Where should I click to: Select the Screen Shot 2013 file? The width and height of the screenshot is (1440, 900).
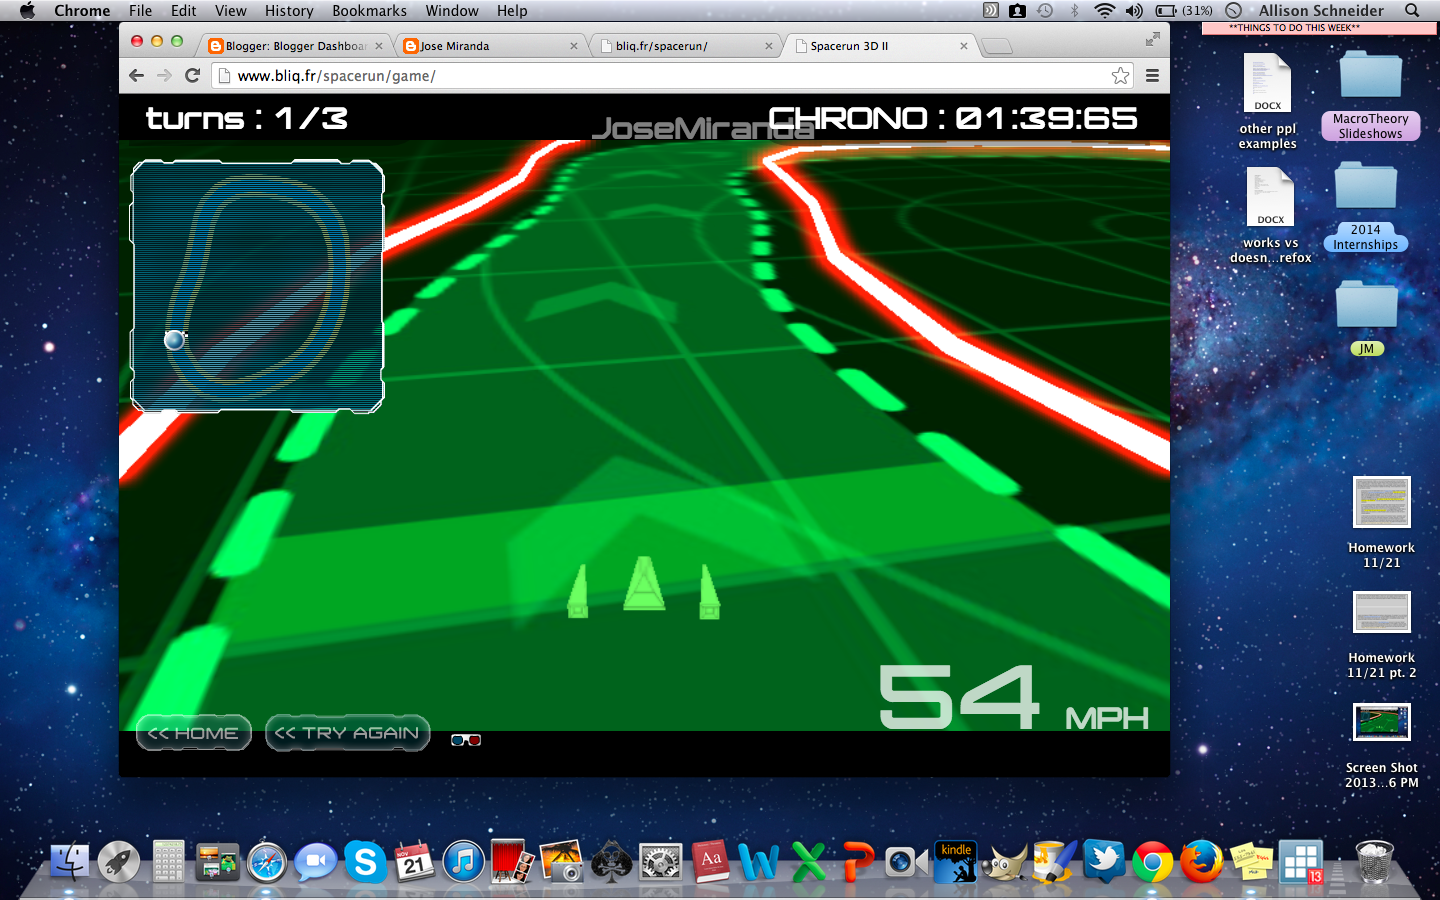1381,745
